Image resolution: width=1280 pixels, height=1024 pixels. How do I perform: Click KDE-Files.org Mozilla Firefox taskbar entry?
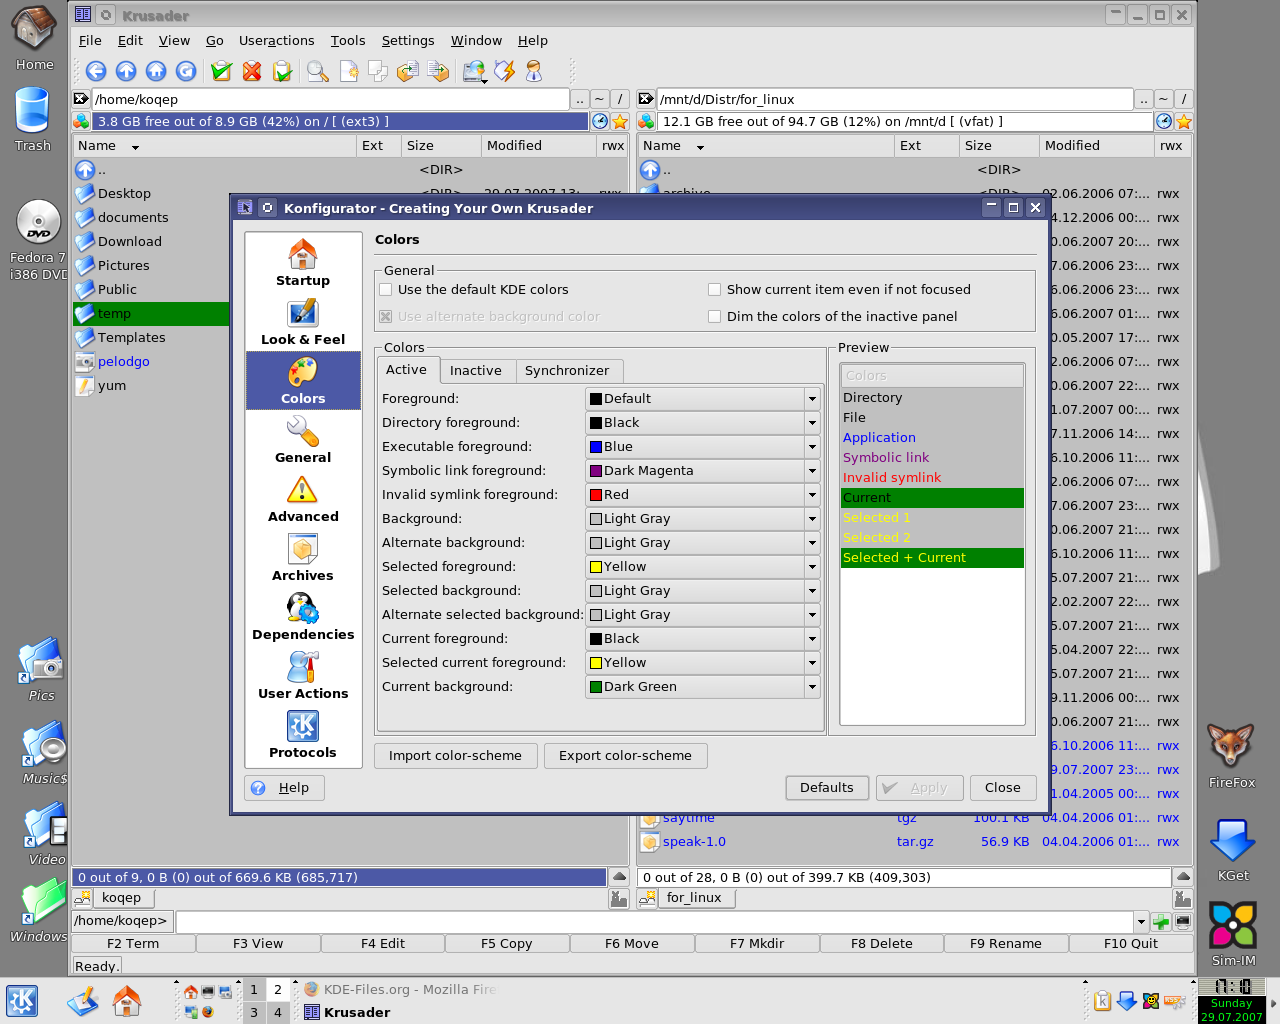tap(400, 990)
